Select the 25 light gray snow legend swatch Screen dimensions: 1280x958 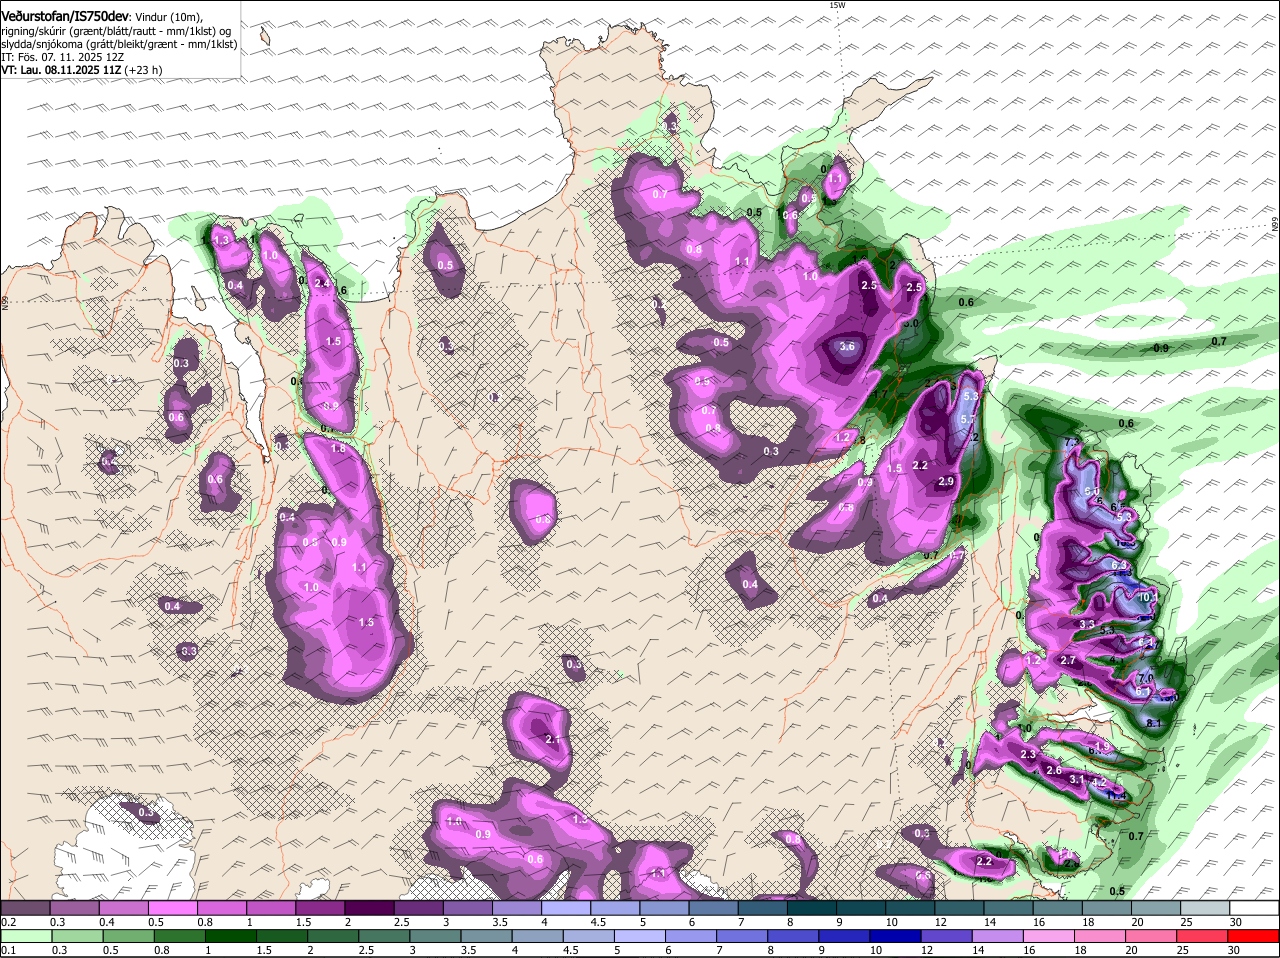(1205, 907)
